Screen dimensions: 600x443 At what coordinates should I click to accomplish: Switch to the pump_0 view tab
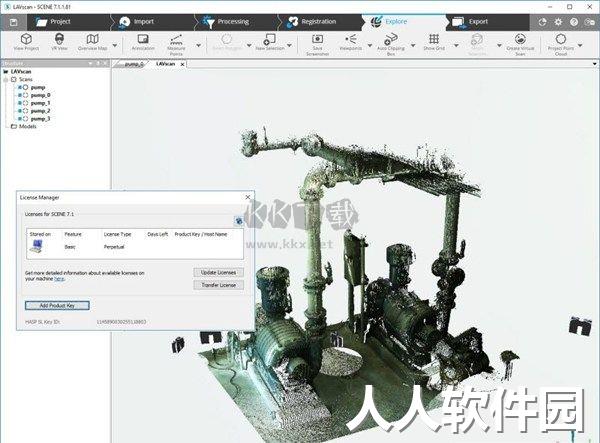pos(132,64)
